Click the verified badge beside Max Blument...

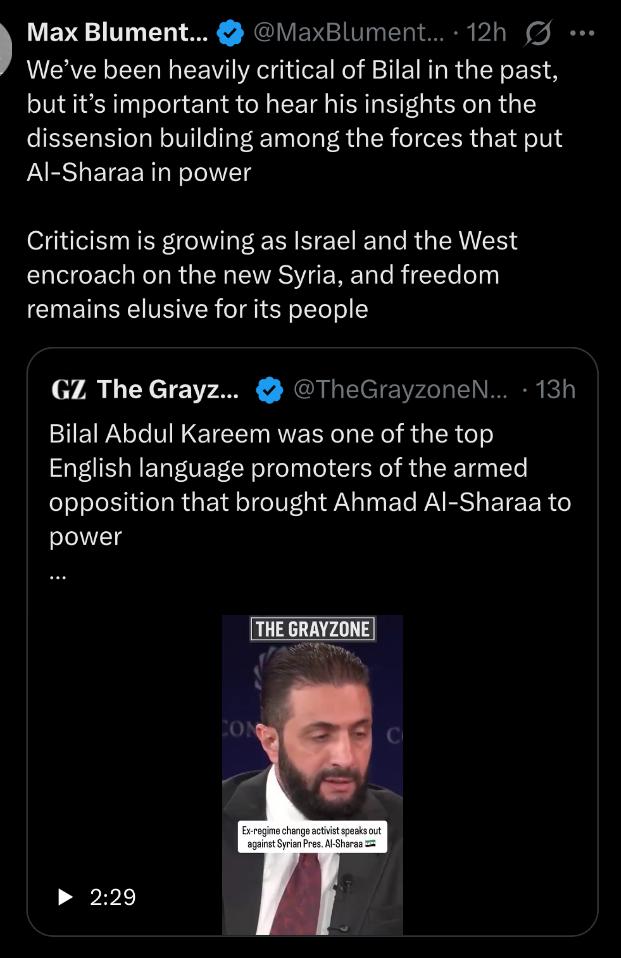point(229,33)
